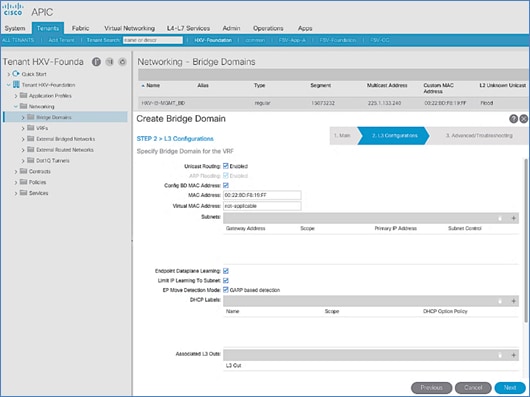Image resolution: width=530 pixels, height=397 pixels.
Task: Expand Application Profiles node
Action: (x=16, y=96)
